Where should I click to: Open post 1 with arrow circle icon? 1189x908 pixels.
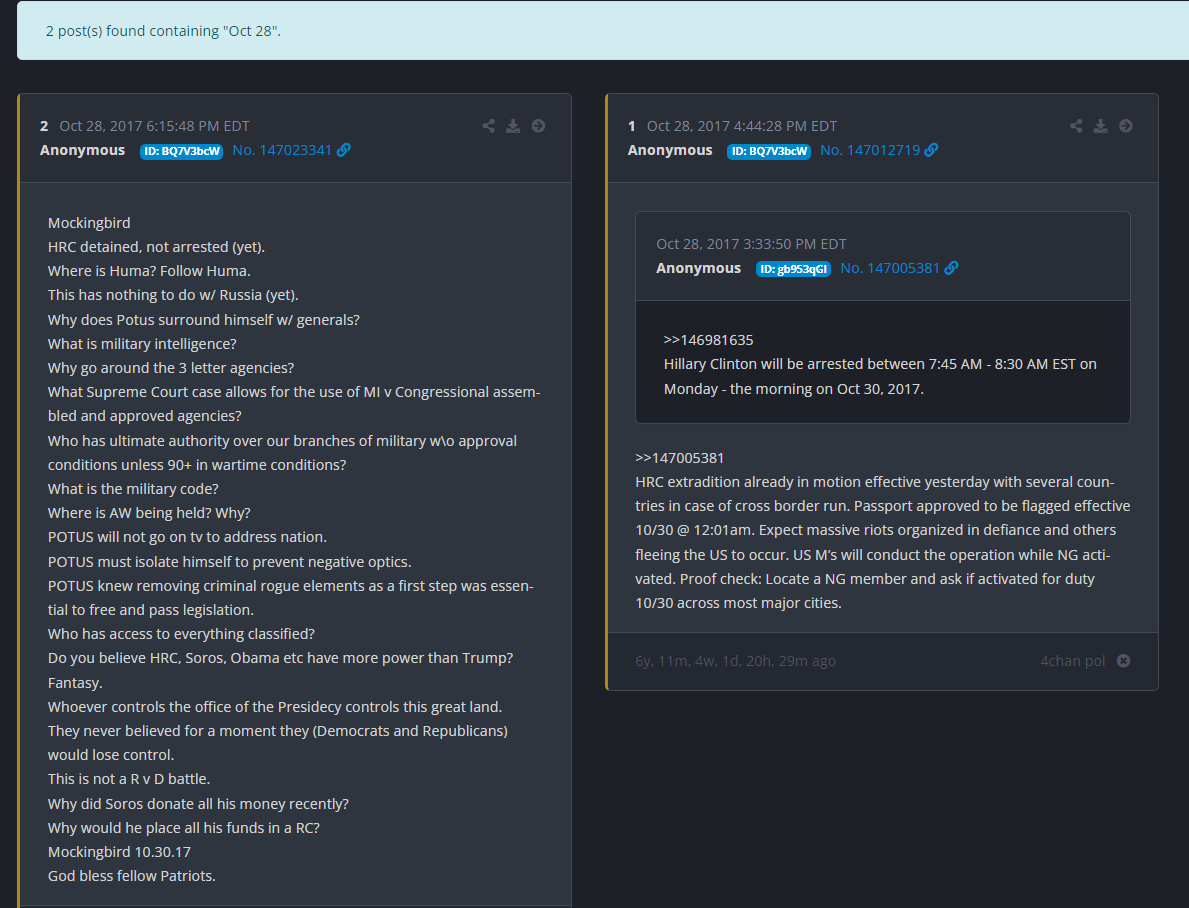click(1126, 126)
